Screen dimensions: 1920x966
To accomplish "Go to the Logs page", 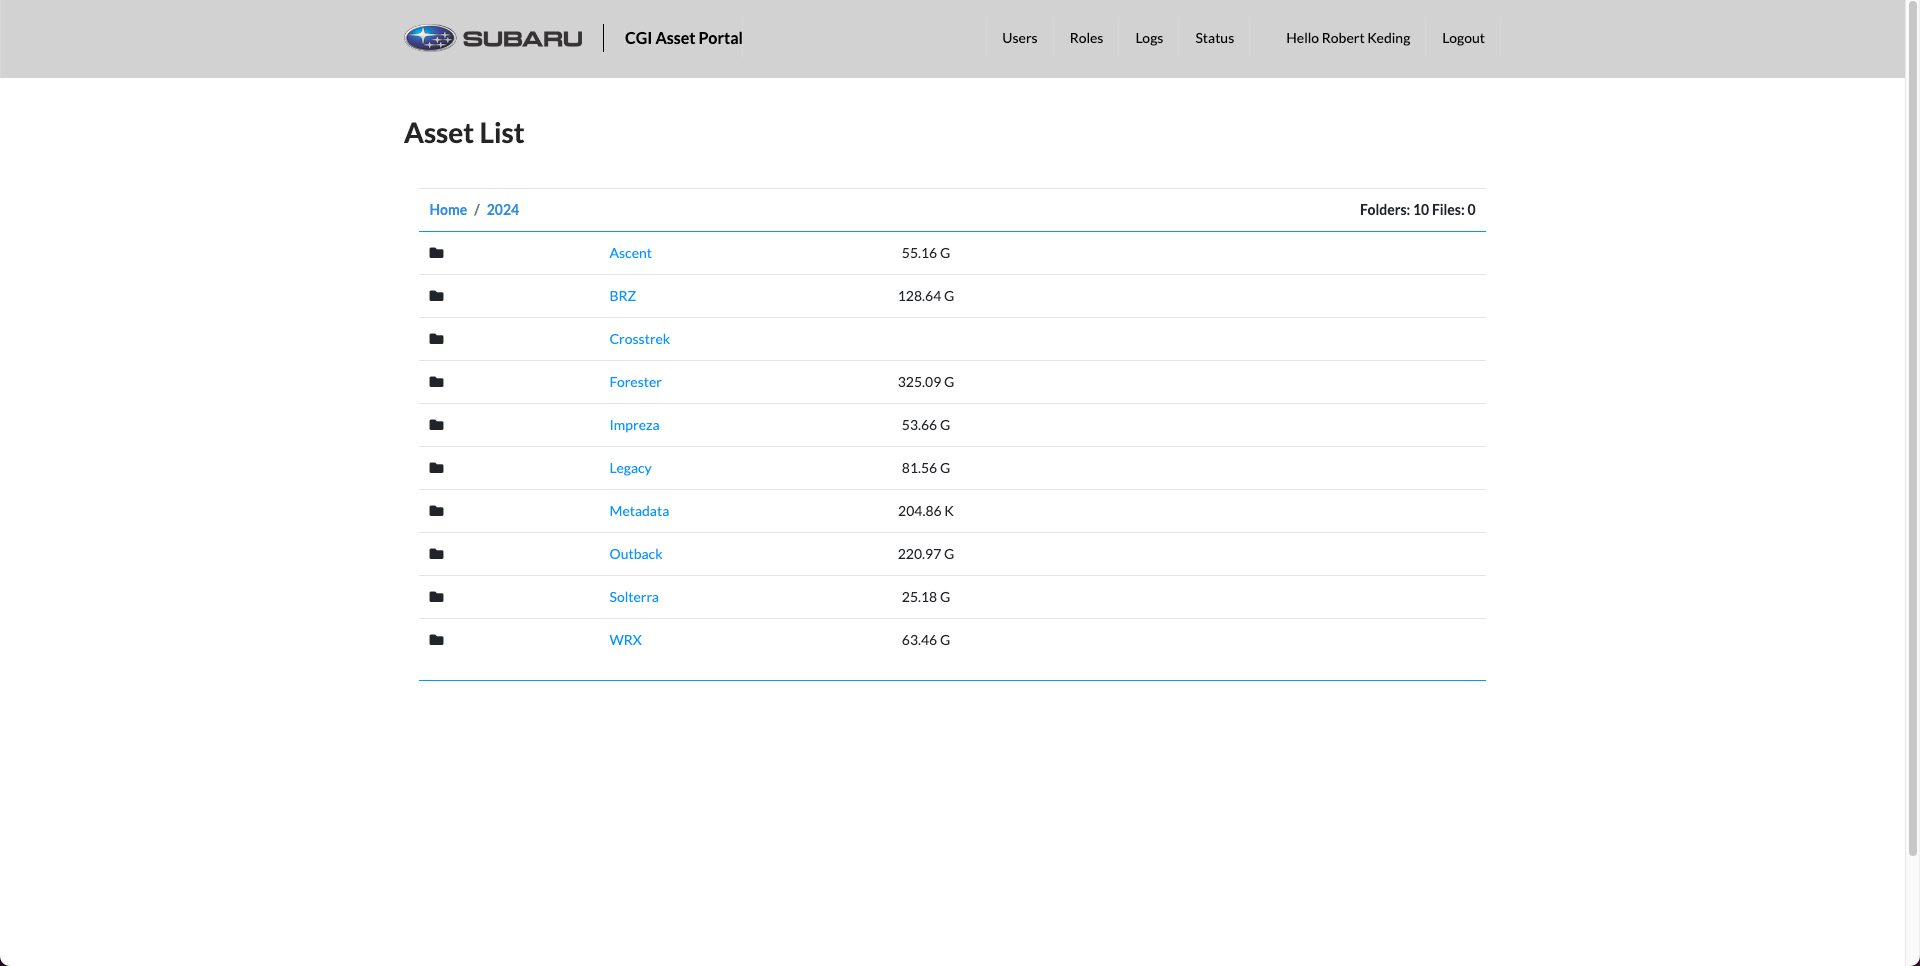I will pyautogui.click(x=1149, y=38).
